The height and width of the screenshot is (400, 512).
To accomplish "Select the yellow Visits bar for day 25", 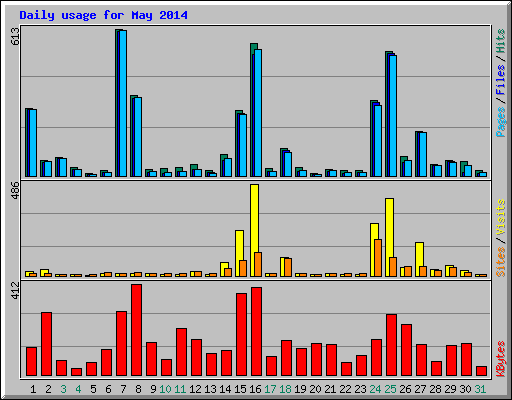I will [389, 237].
